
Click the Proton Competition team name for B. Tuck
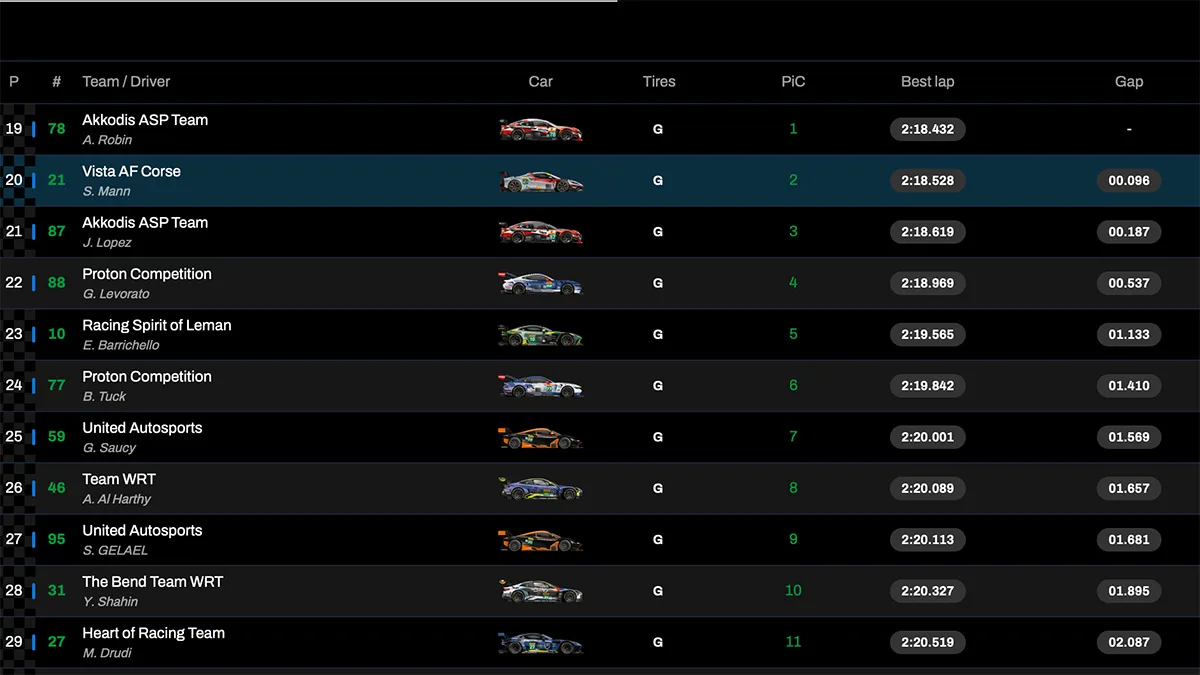point(147,377)
